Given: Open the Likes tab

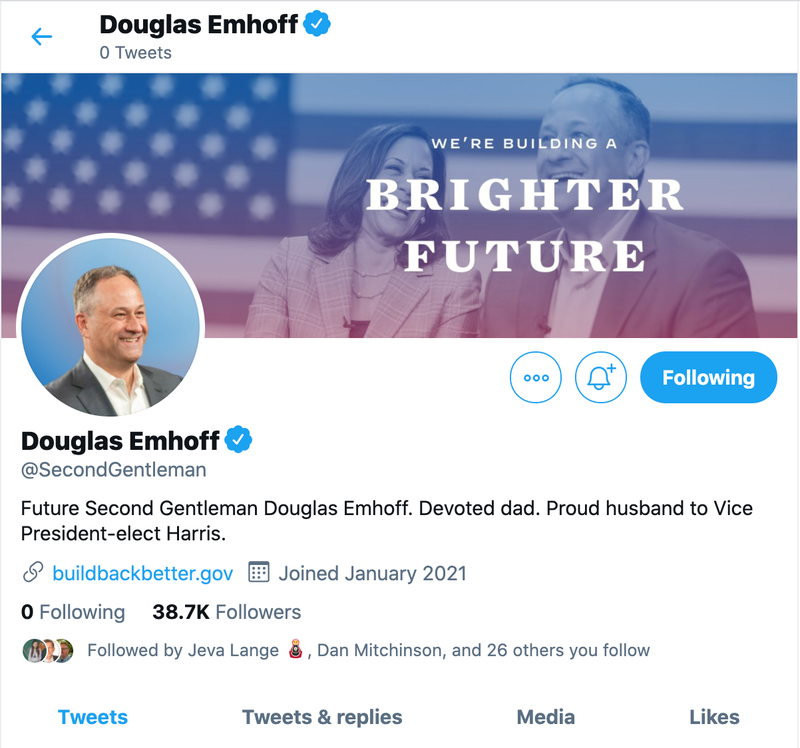Looking at the screenshot, I should point(714,717).
